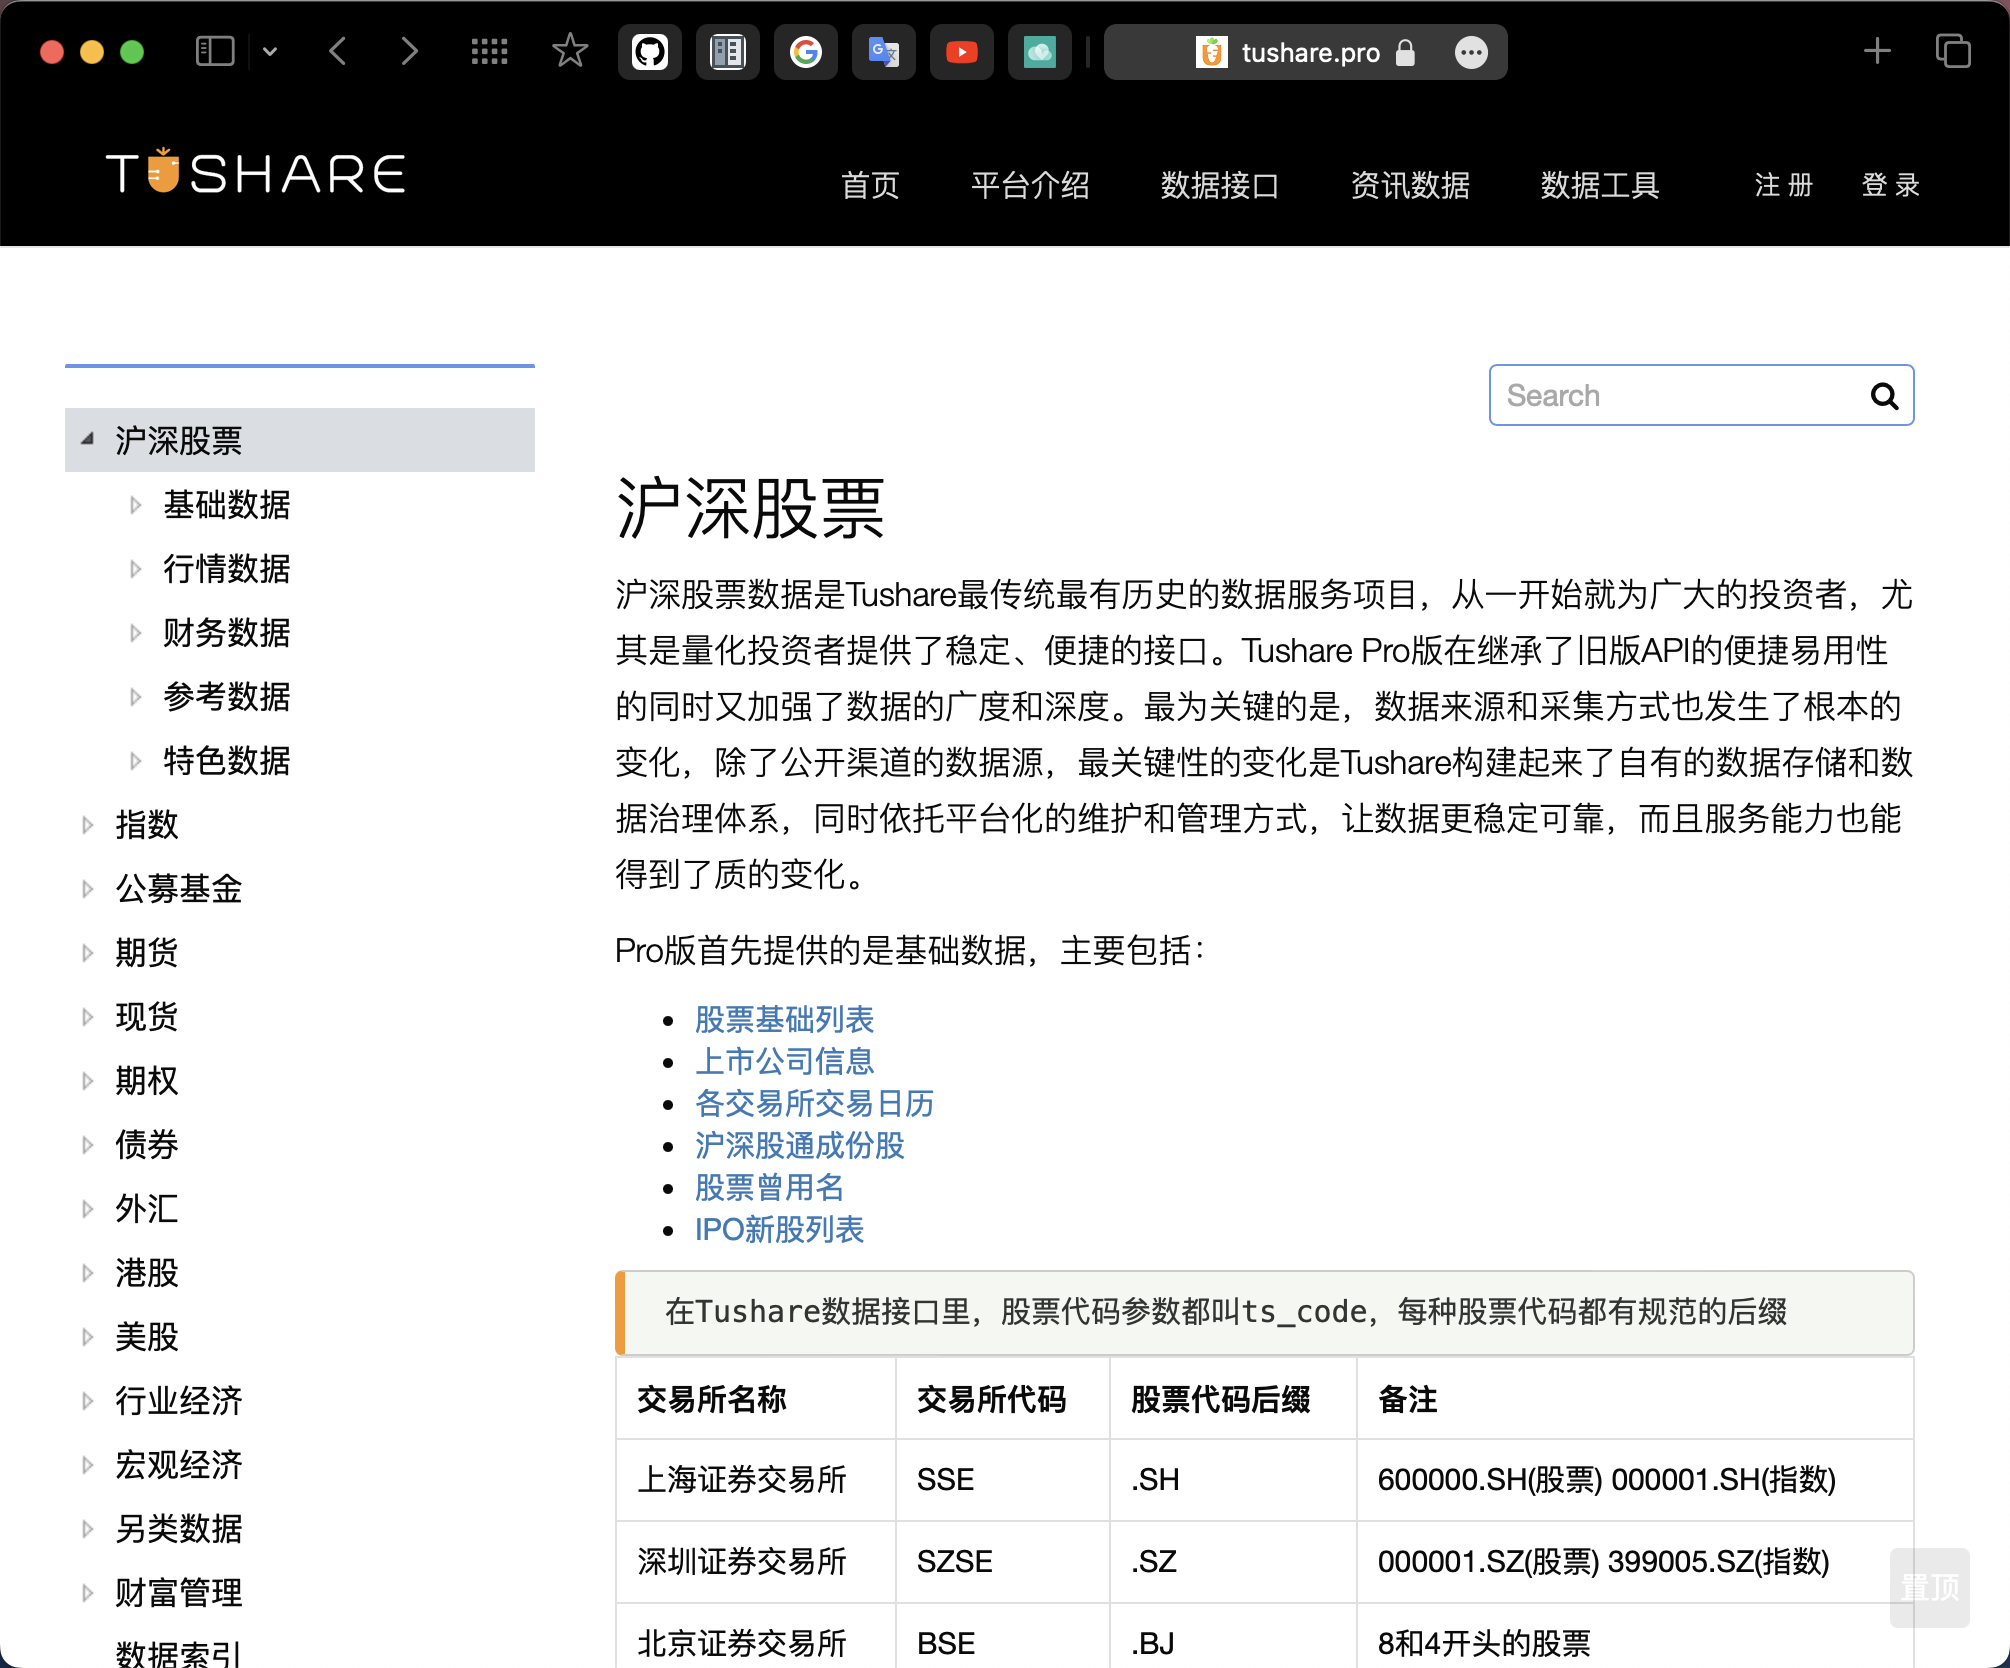Select 现货 in the sidebar tree
The image size is (2010, 1668).
click(x=147, y=1017)
